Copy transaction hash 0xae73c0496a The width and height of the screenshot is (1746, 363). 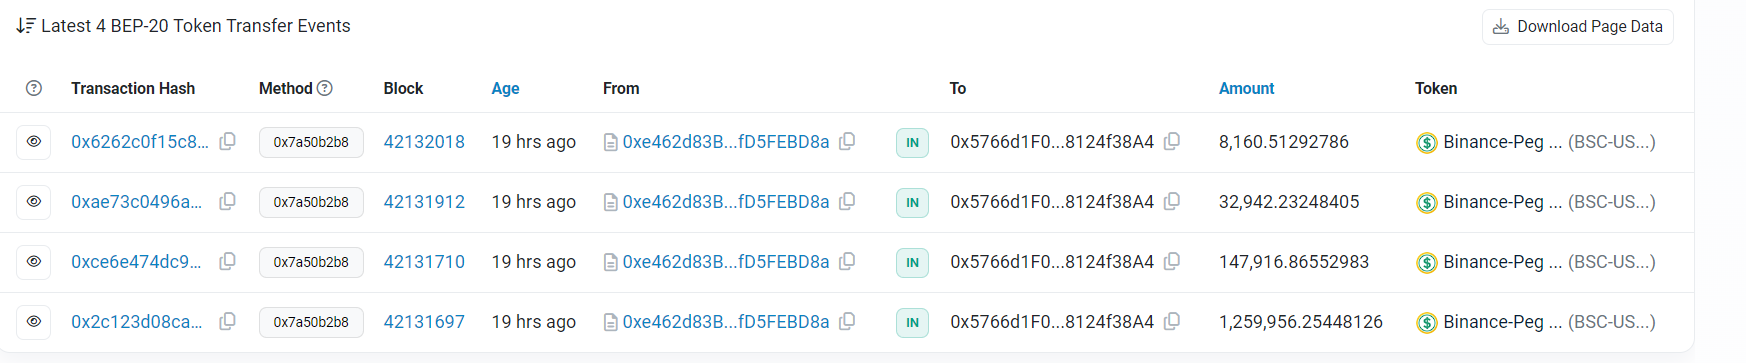(228, 202)
